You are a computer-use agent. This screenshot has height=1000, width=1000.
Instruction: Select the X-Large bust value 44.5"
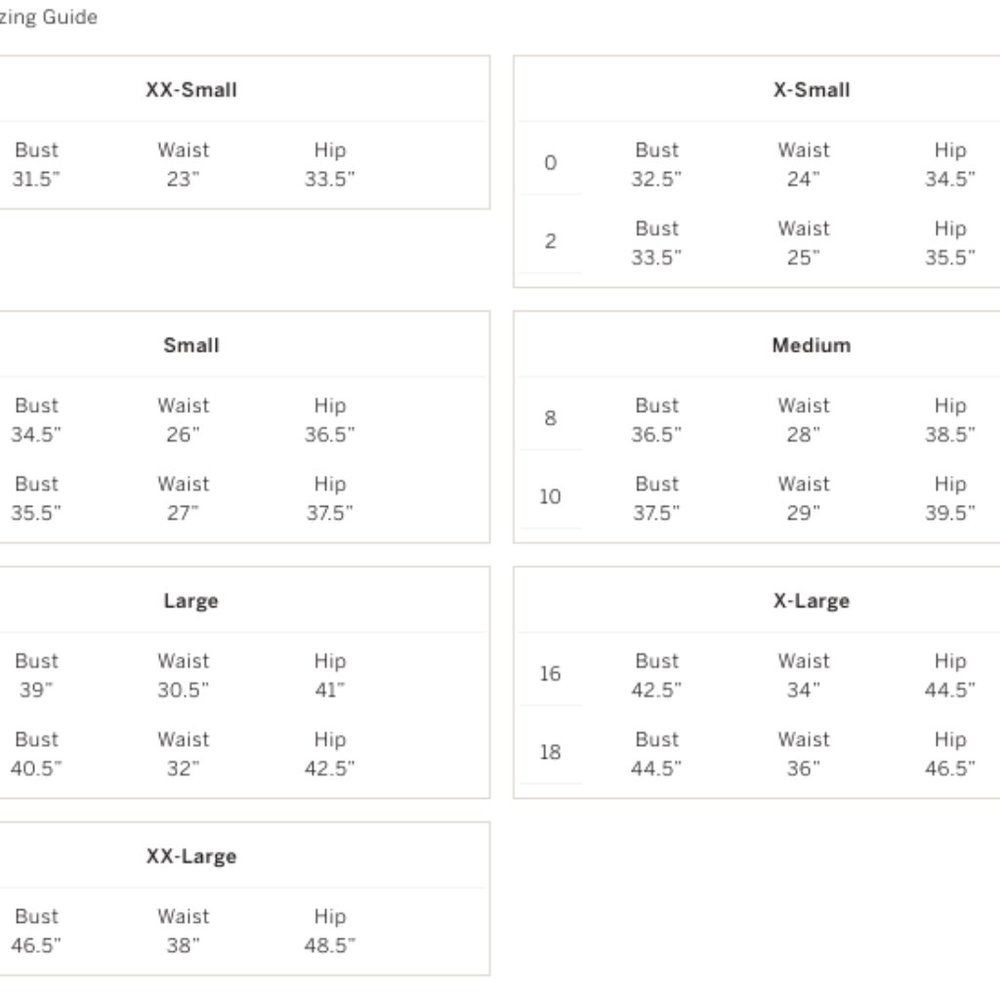656,768
